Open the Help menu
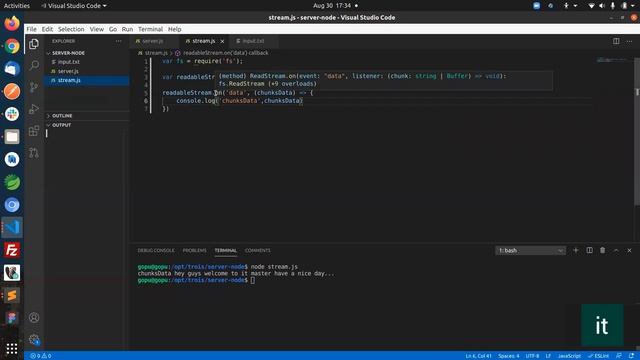Screen dimensions: 640x360 tap(174, 29)
